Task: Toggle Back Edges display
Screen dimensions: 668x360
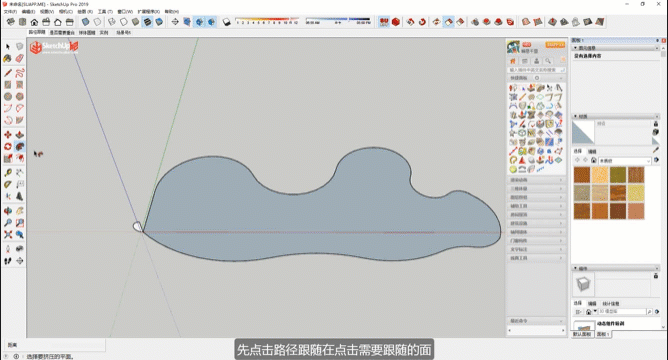Action: click(98, 22)
